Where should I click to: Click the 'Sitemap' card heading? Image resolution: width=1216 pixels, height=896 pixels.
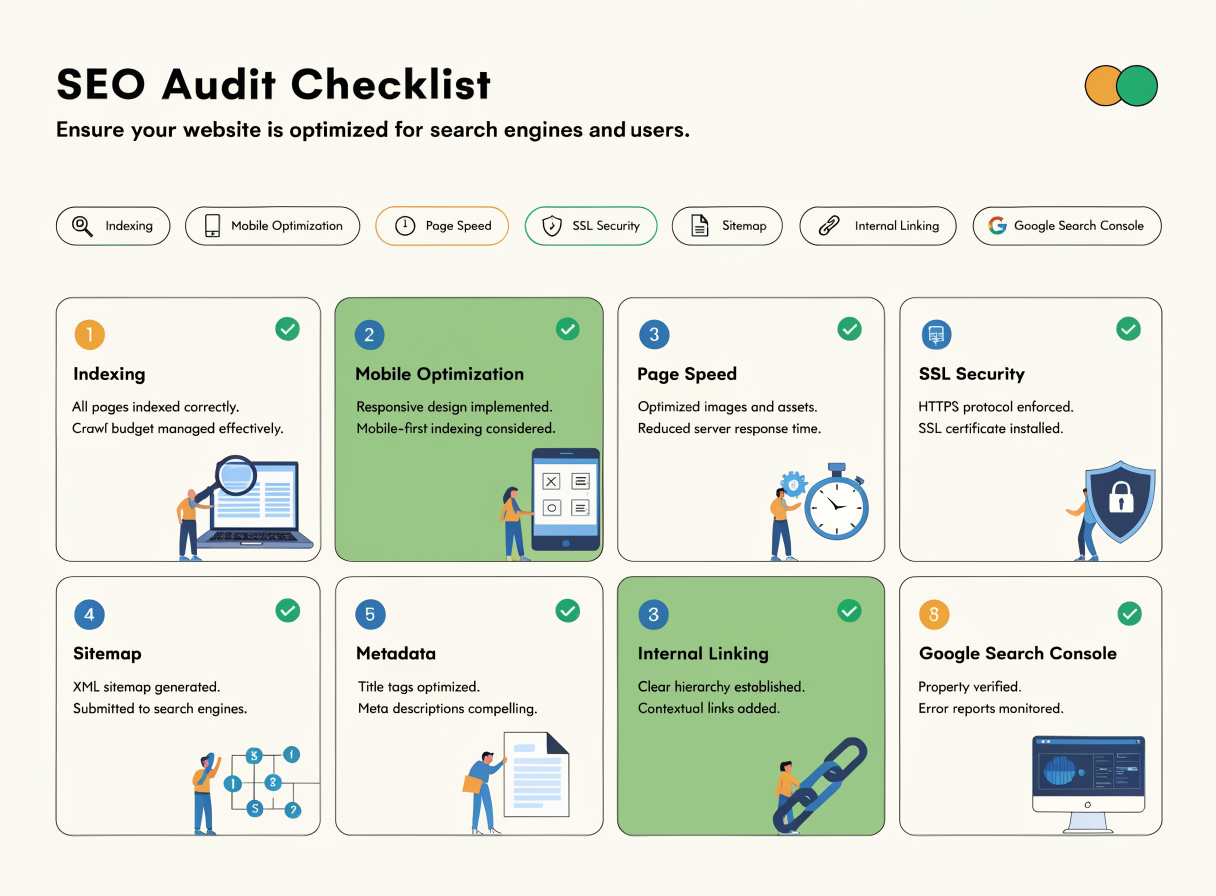click(x=107, y=654)
